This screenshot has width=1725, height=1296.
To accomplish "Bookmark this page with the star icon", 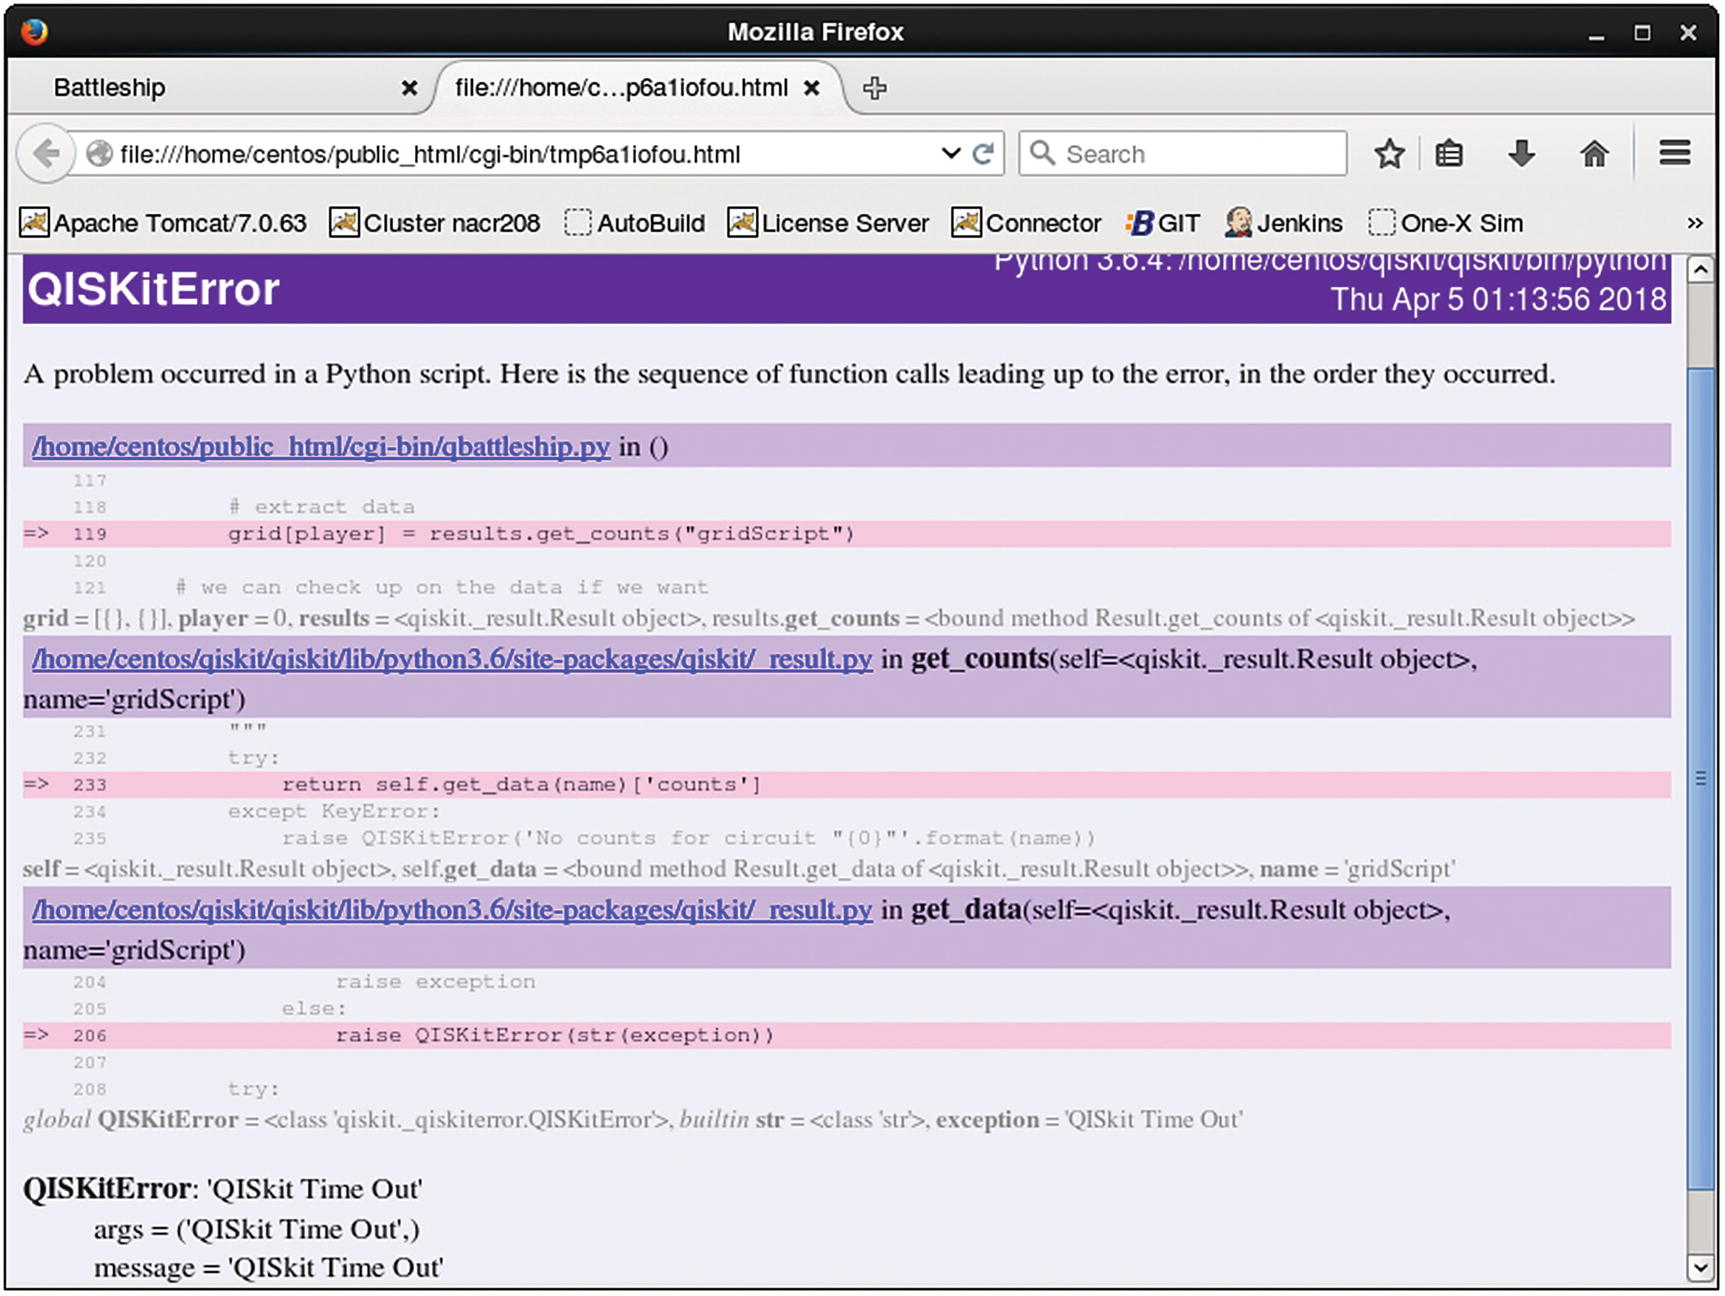I will coord(1389,154).
